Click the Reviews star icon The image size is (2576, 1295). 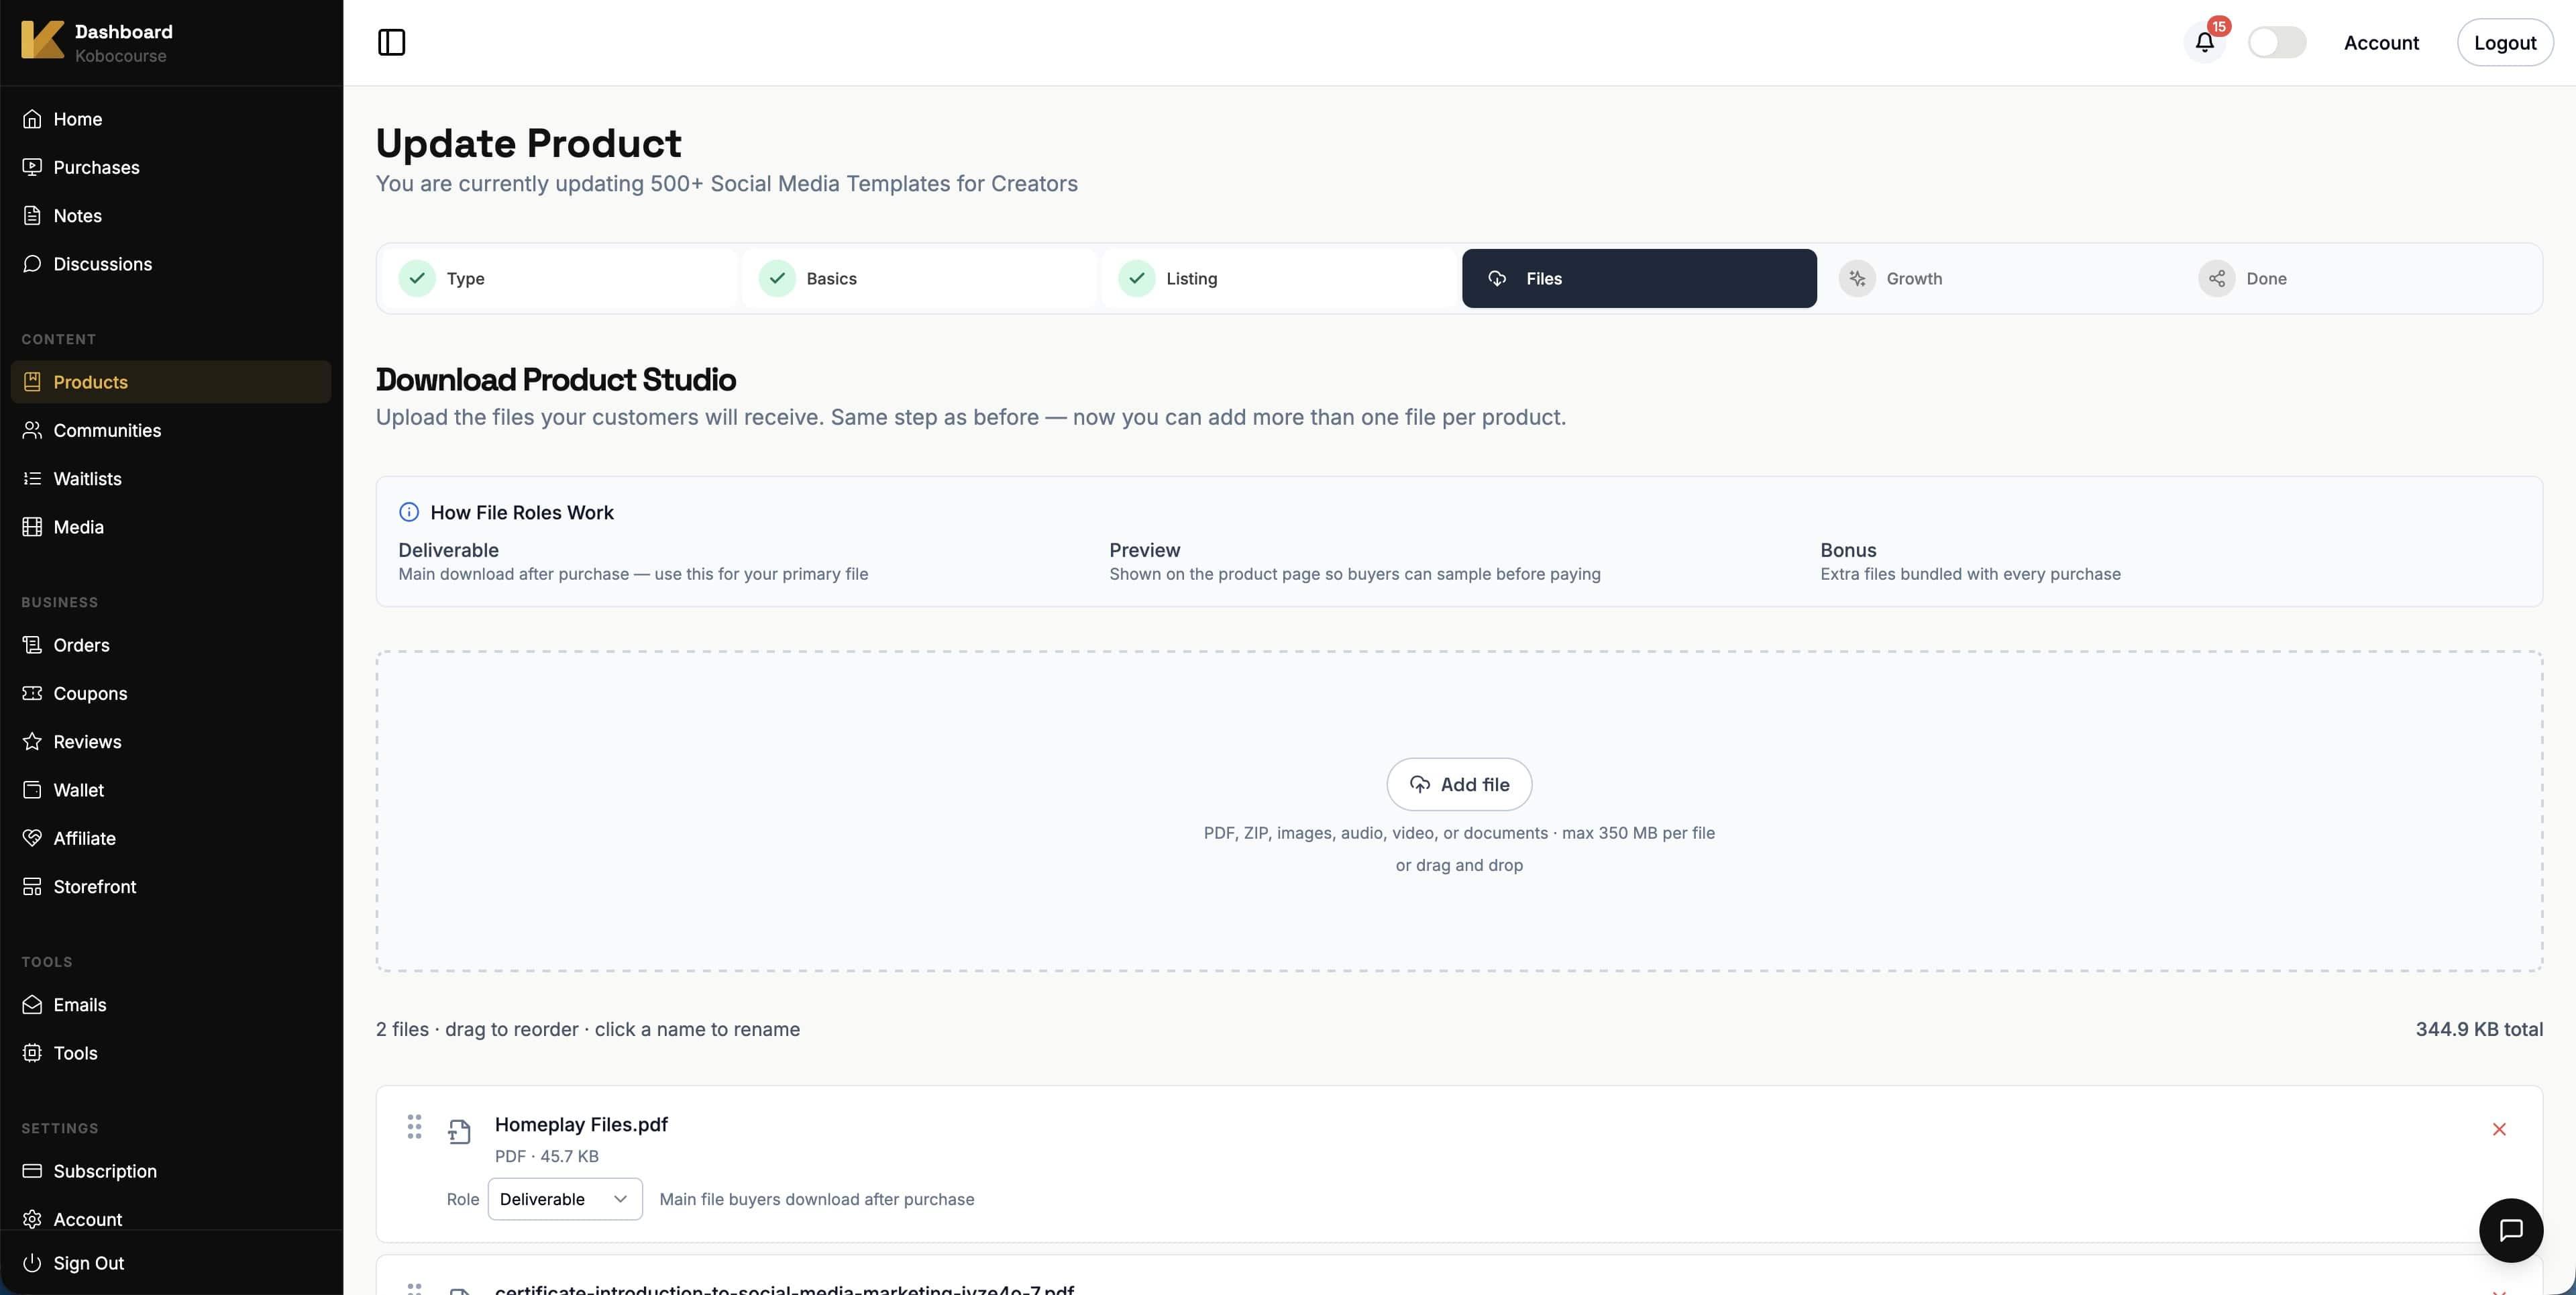click(x=32, y=741)
